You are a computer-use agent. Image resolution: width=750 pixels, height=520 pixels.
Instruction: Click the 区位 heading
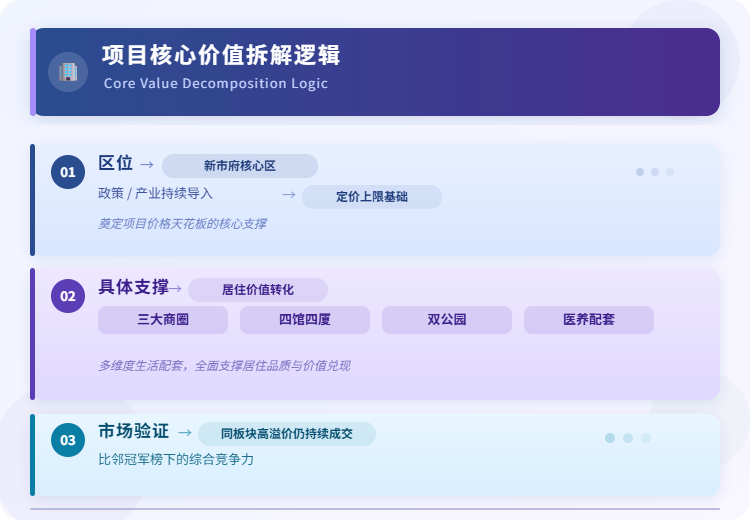tap(116, 163)
